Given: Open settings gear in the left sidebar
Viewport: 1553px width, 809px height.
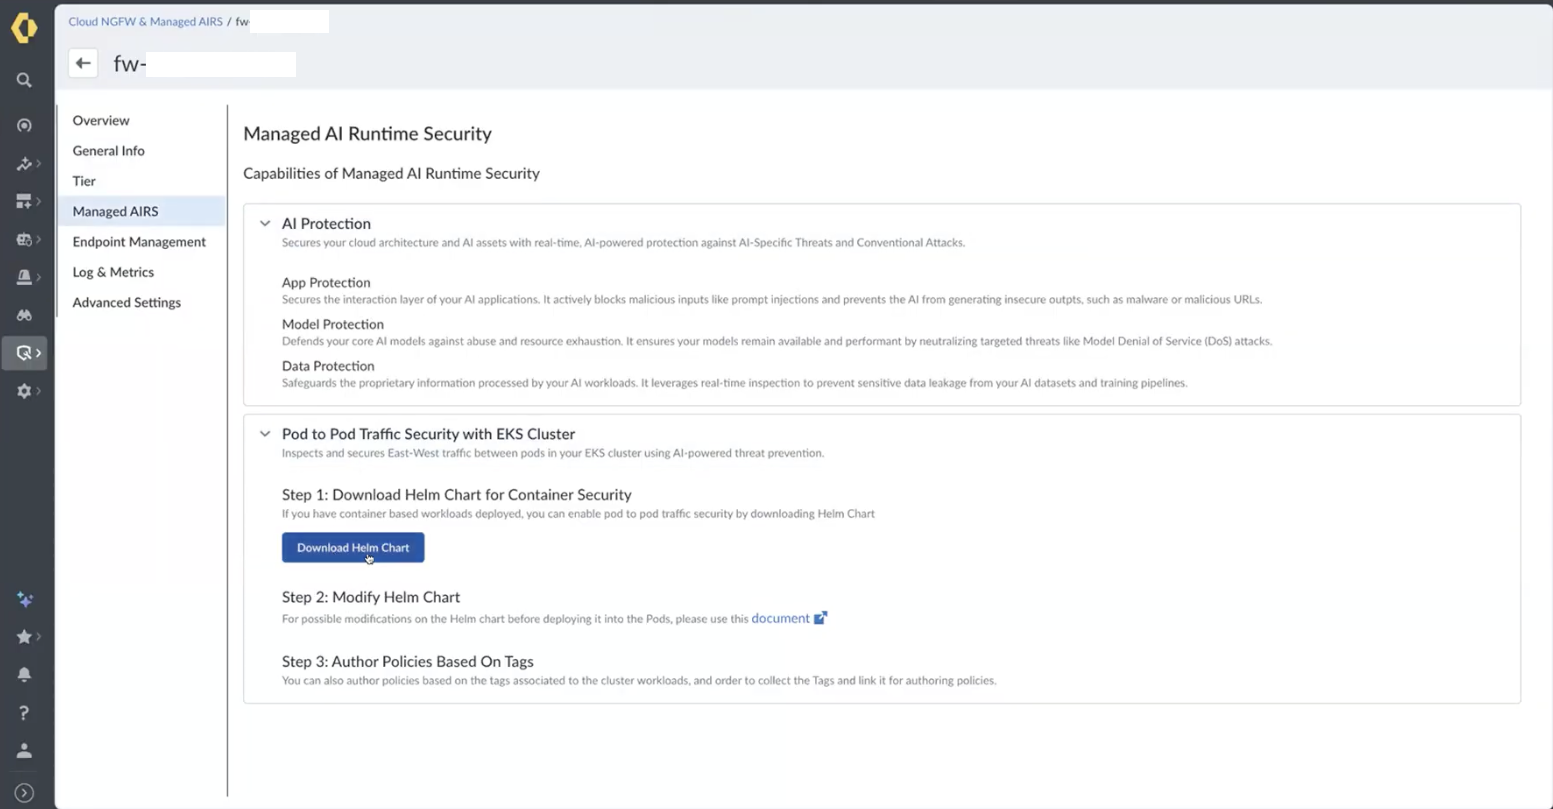Looking at the screenshot, I should pyautogui.click(x=24, y=391).
